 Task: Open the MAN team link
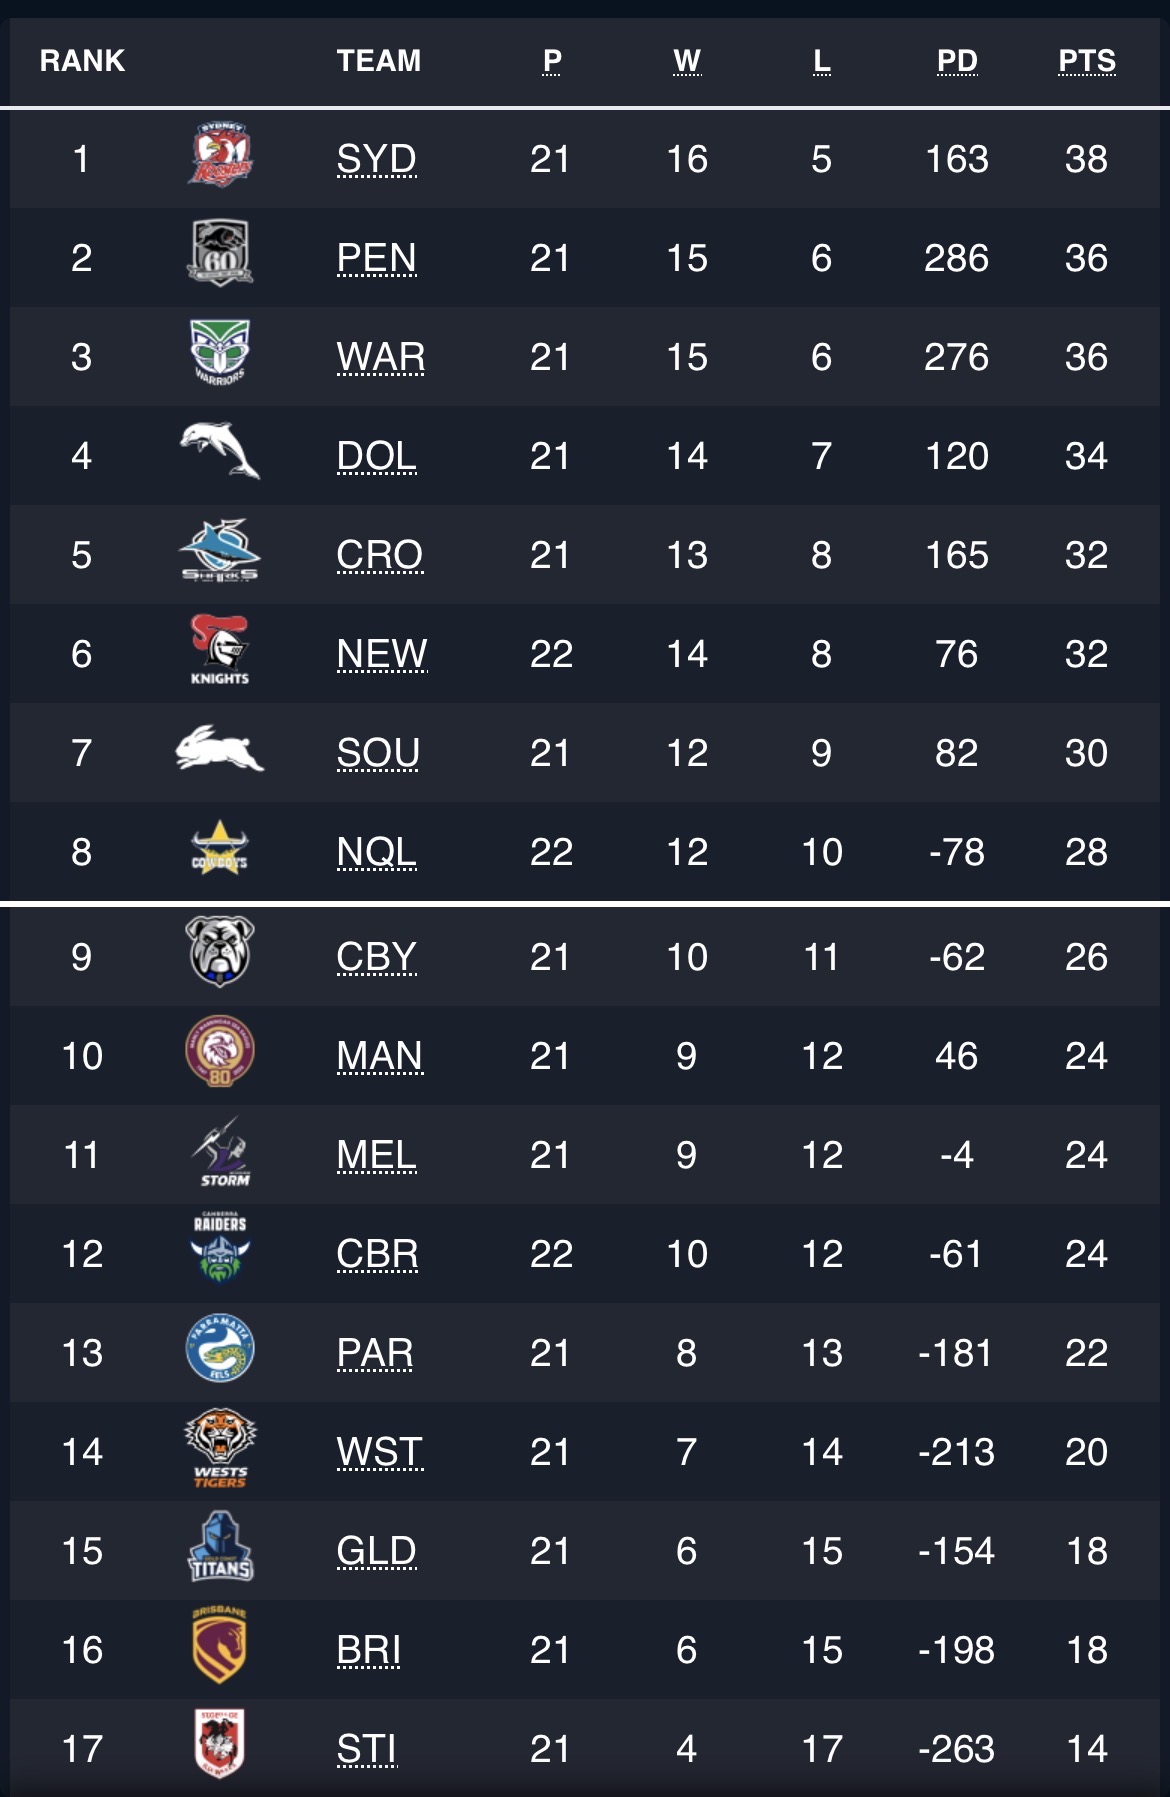[380, 1056]
